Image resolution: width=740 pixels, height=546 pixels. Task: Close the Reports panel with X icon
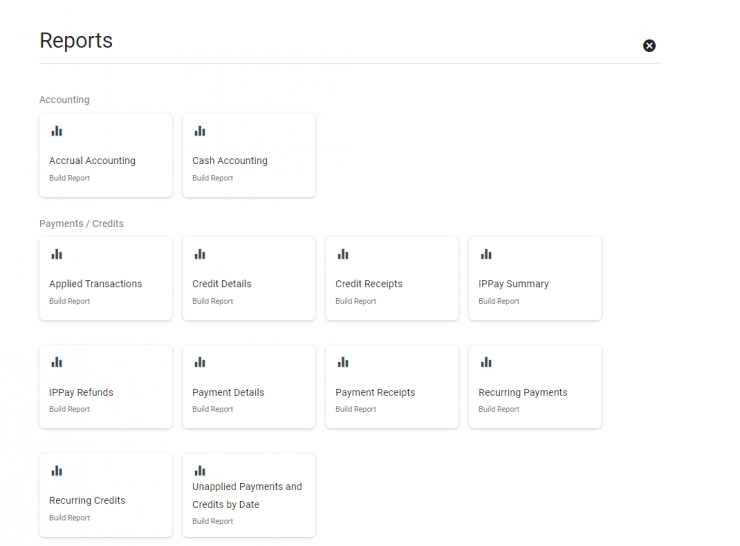click(x=649, y=46)
